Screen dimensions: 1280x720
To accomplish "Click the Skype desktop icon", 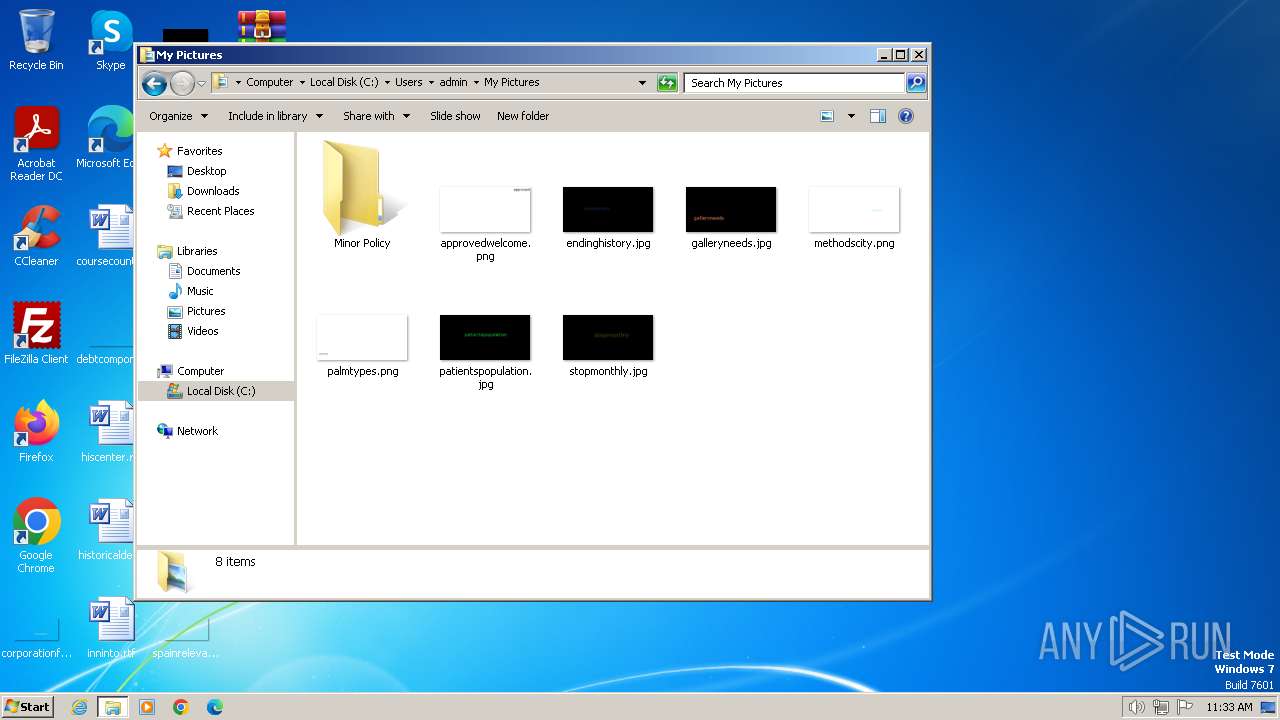I will [x=111, y=40].
